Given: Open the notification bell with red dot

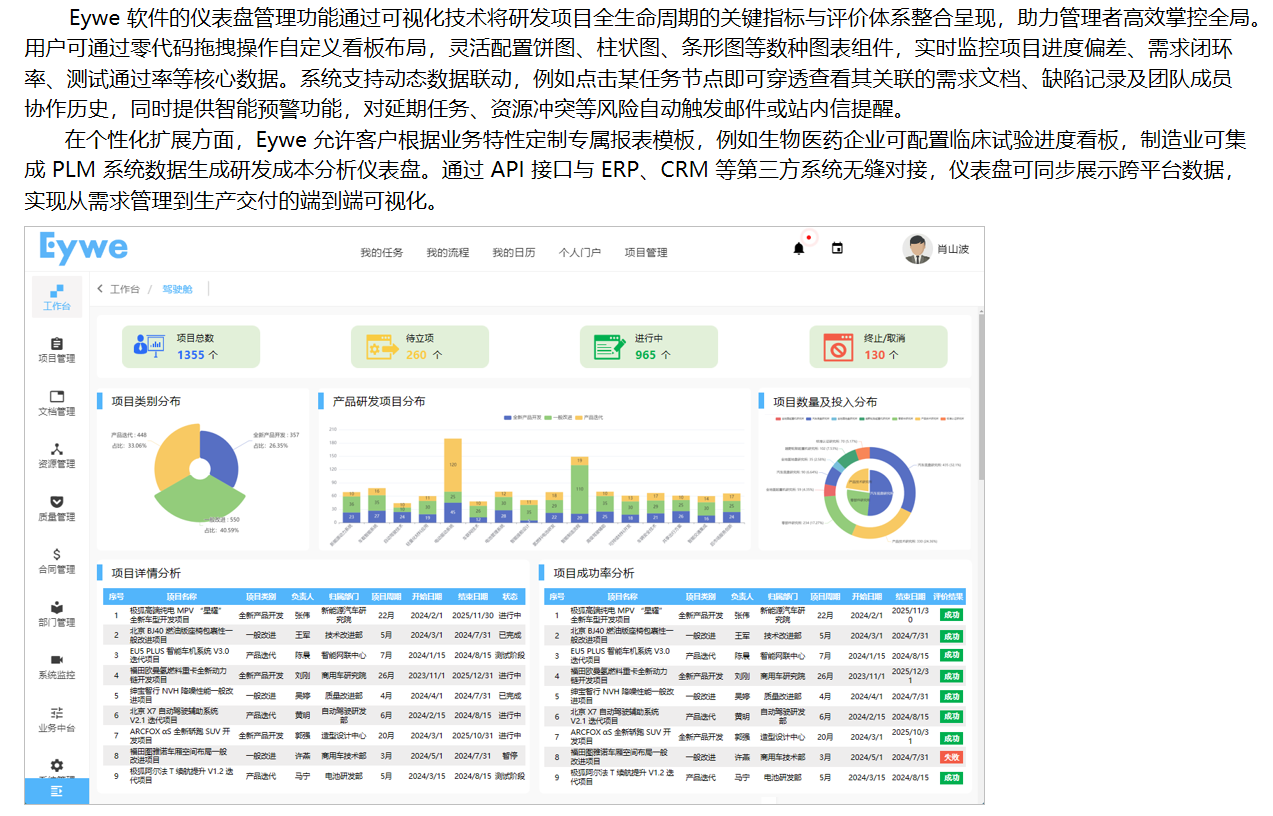Looking at the screenshot, I should pyautogui.click(x=798, y=249).
